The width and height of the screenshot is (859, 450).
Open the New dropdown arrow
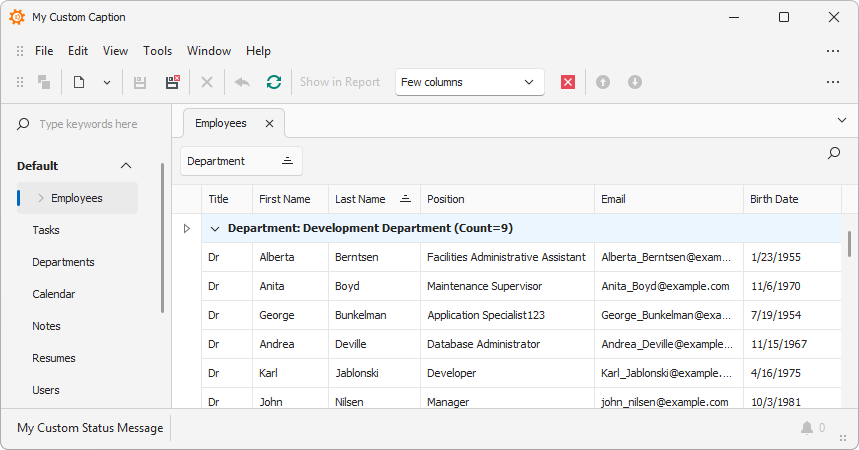pos(107,82)
